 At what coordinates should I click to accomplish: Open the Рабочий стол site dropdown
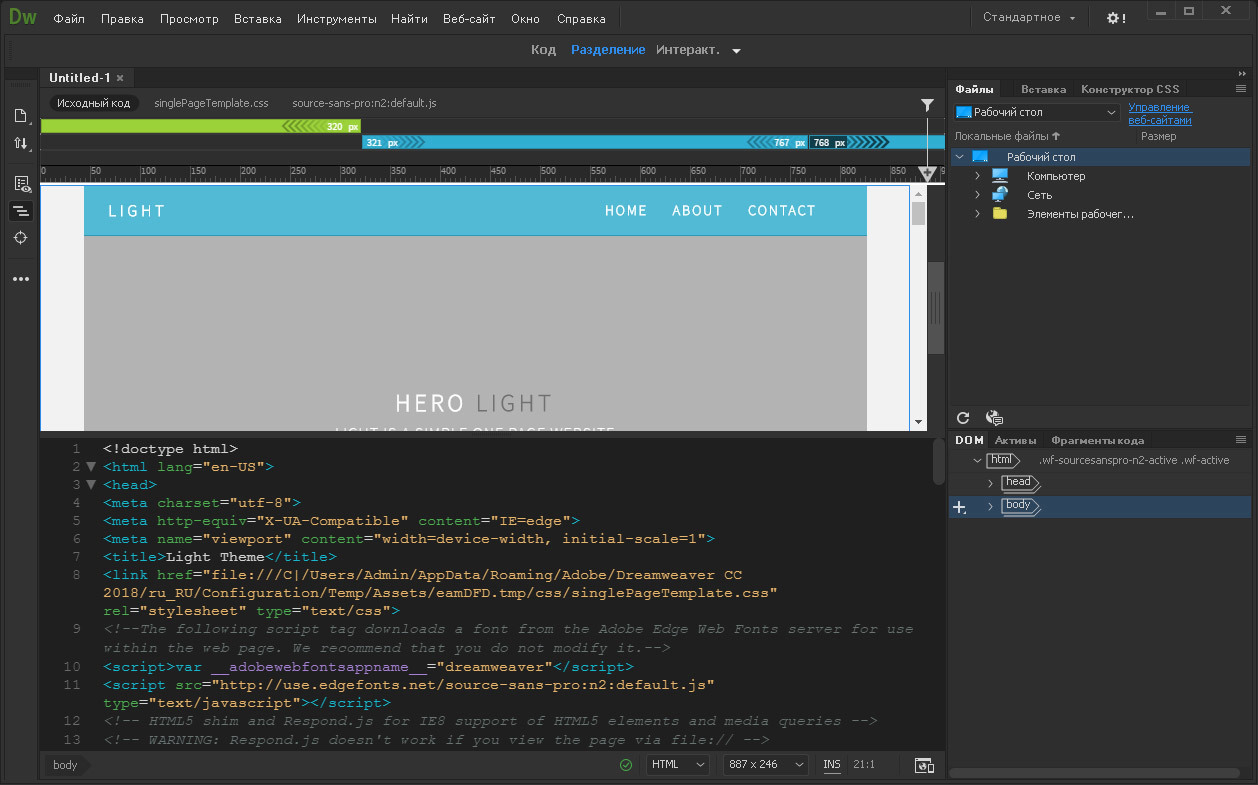[1037, 113]
